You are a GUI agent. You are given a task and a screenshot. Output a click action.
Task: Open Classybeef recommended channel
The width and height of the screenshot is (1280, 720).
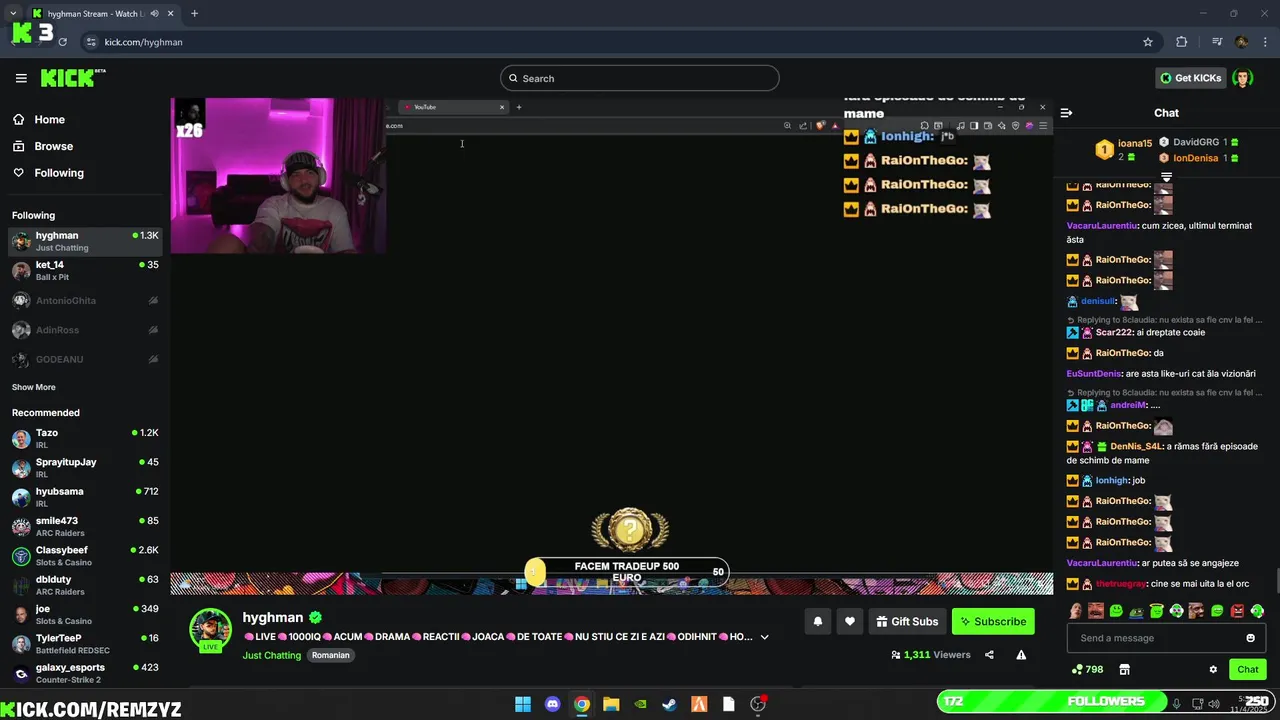85,555
